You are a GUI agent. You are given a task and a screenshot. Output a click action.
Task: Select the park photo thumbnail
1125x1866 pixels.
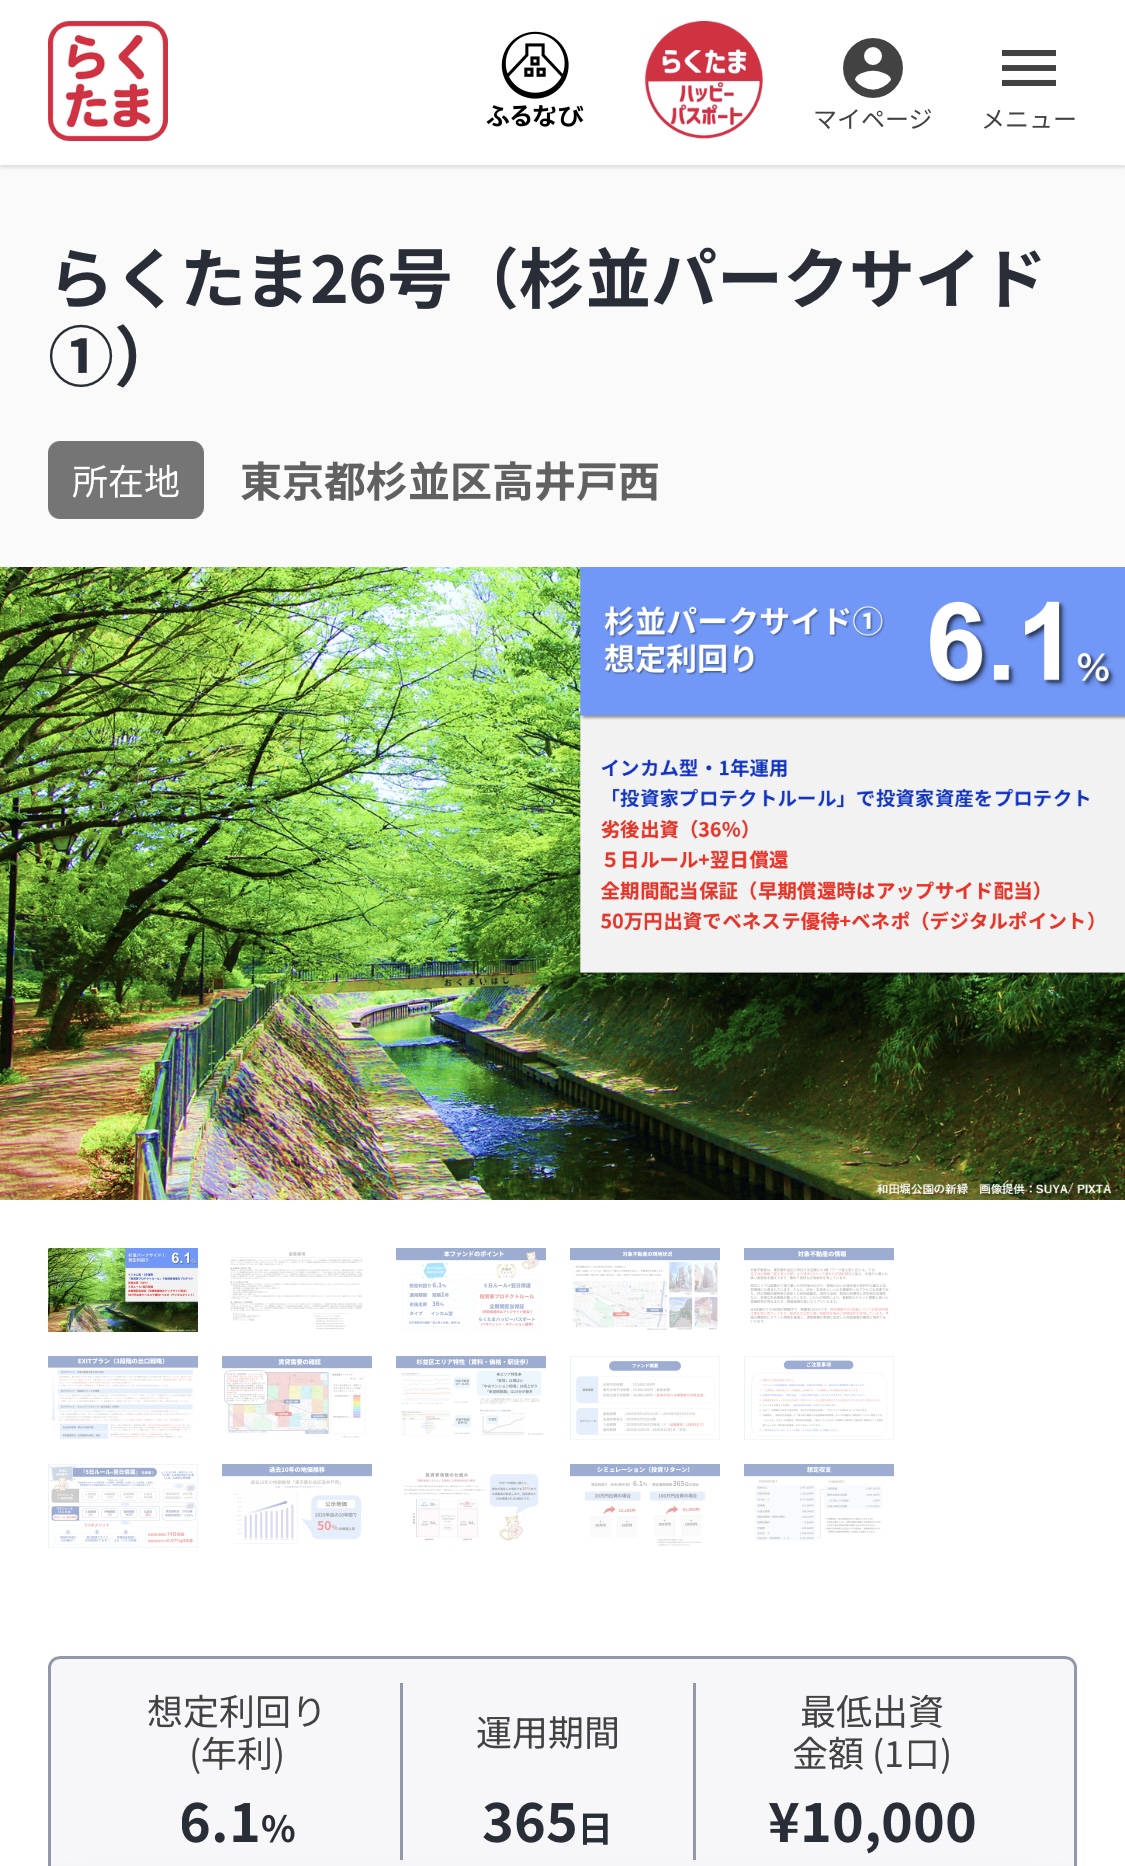click(x=123, y=1290)
